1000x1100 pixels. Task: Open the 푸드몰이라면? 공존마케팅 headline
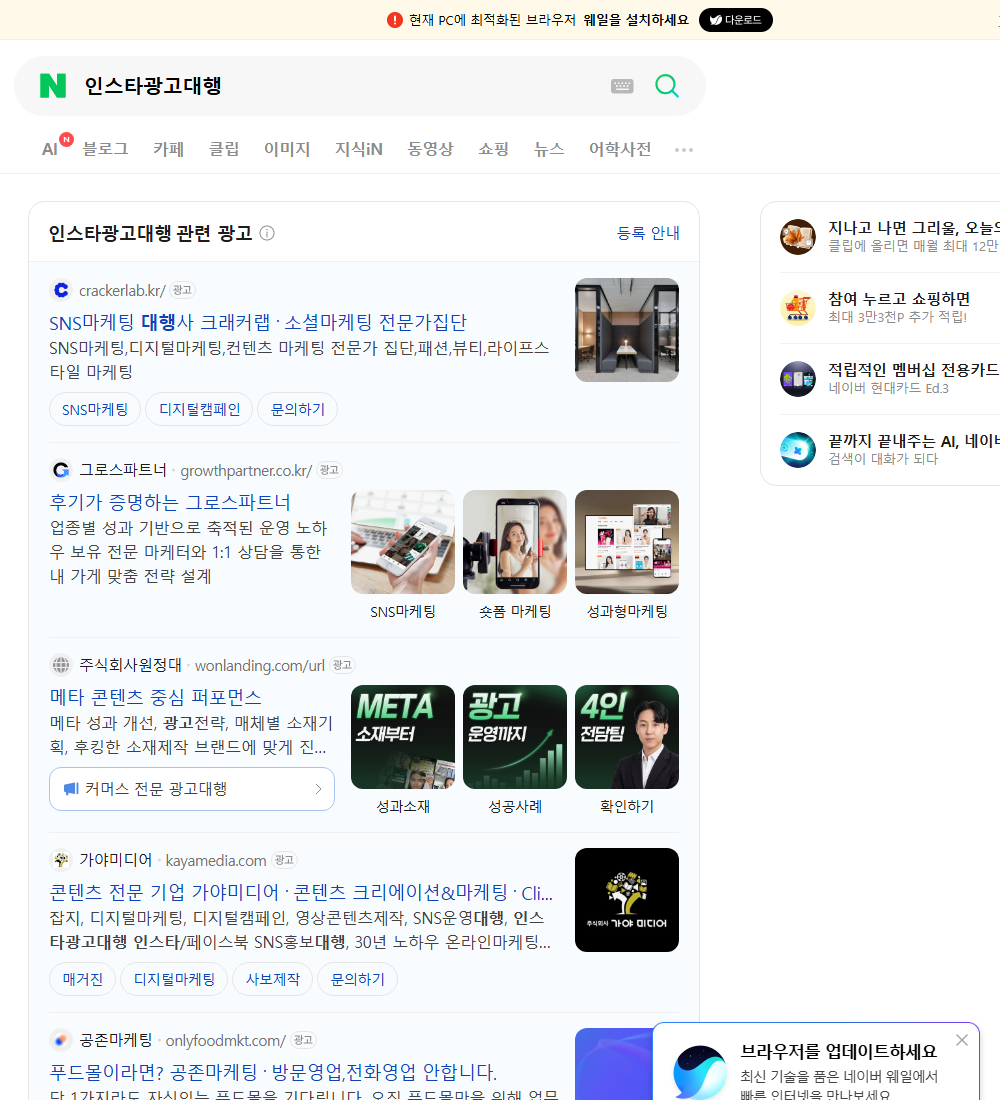click(x=273, y=1073)
